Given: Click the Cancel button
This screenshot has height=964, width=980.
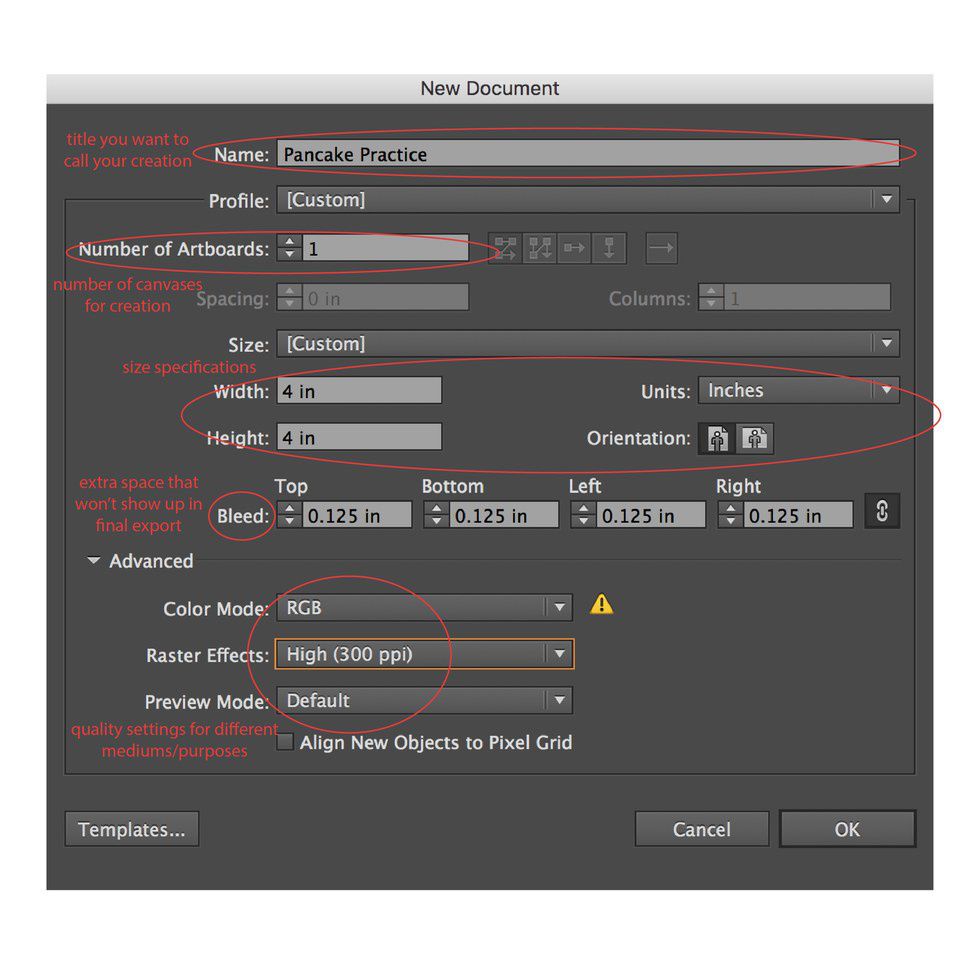Looking at the screenshot, I should (701, 829).
